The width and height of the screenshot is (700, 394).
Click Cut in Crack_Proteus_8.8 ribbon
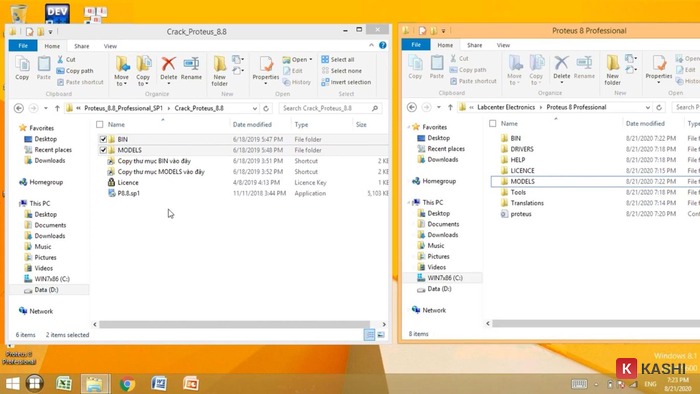67,59
